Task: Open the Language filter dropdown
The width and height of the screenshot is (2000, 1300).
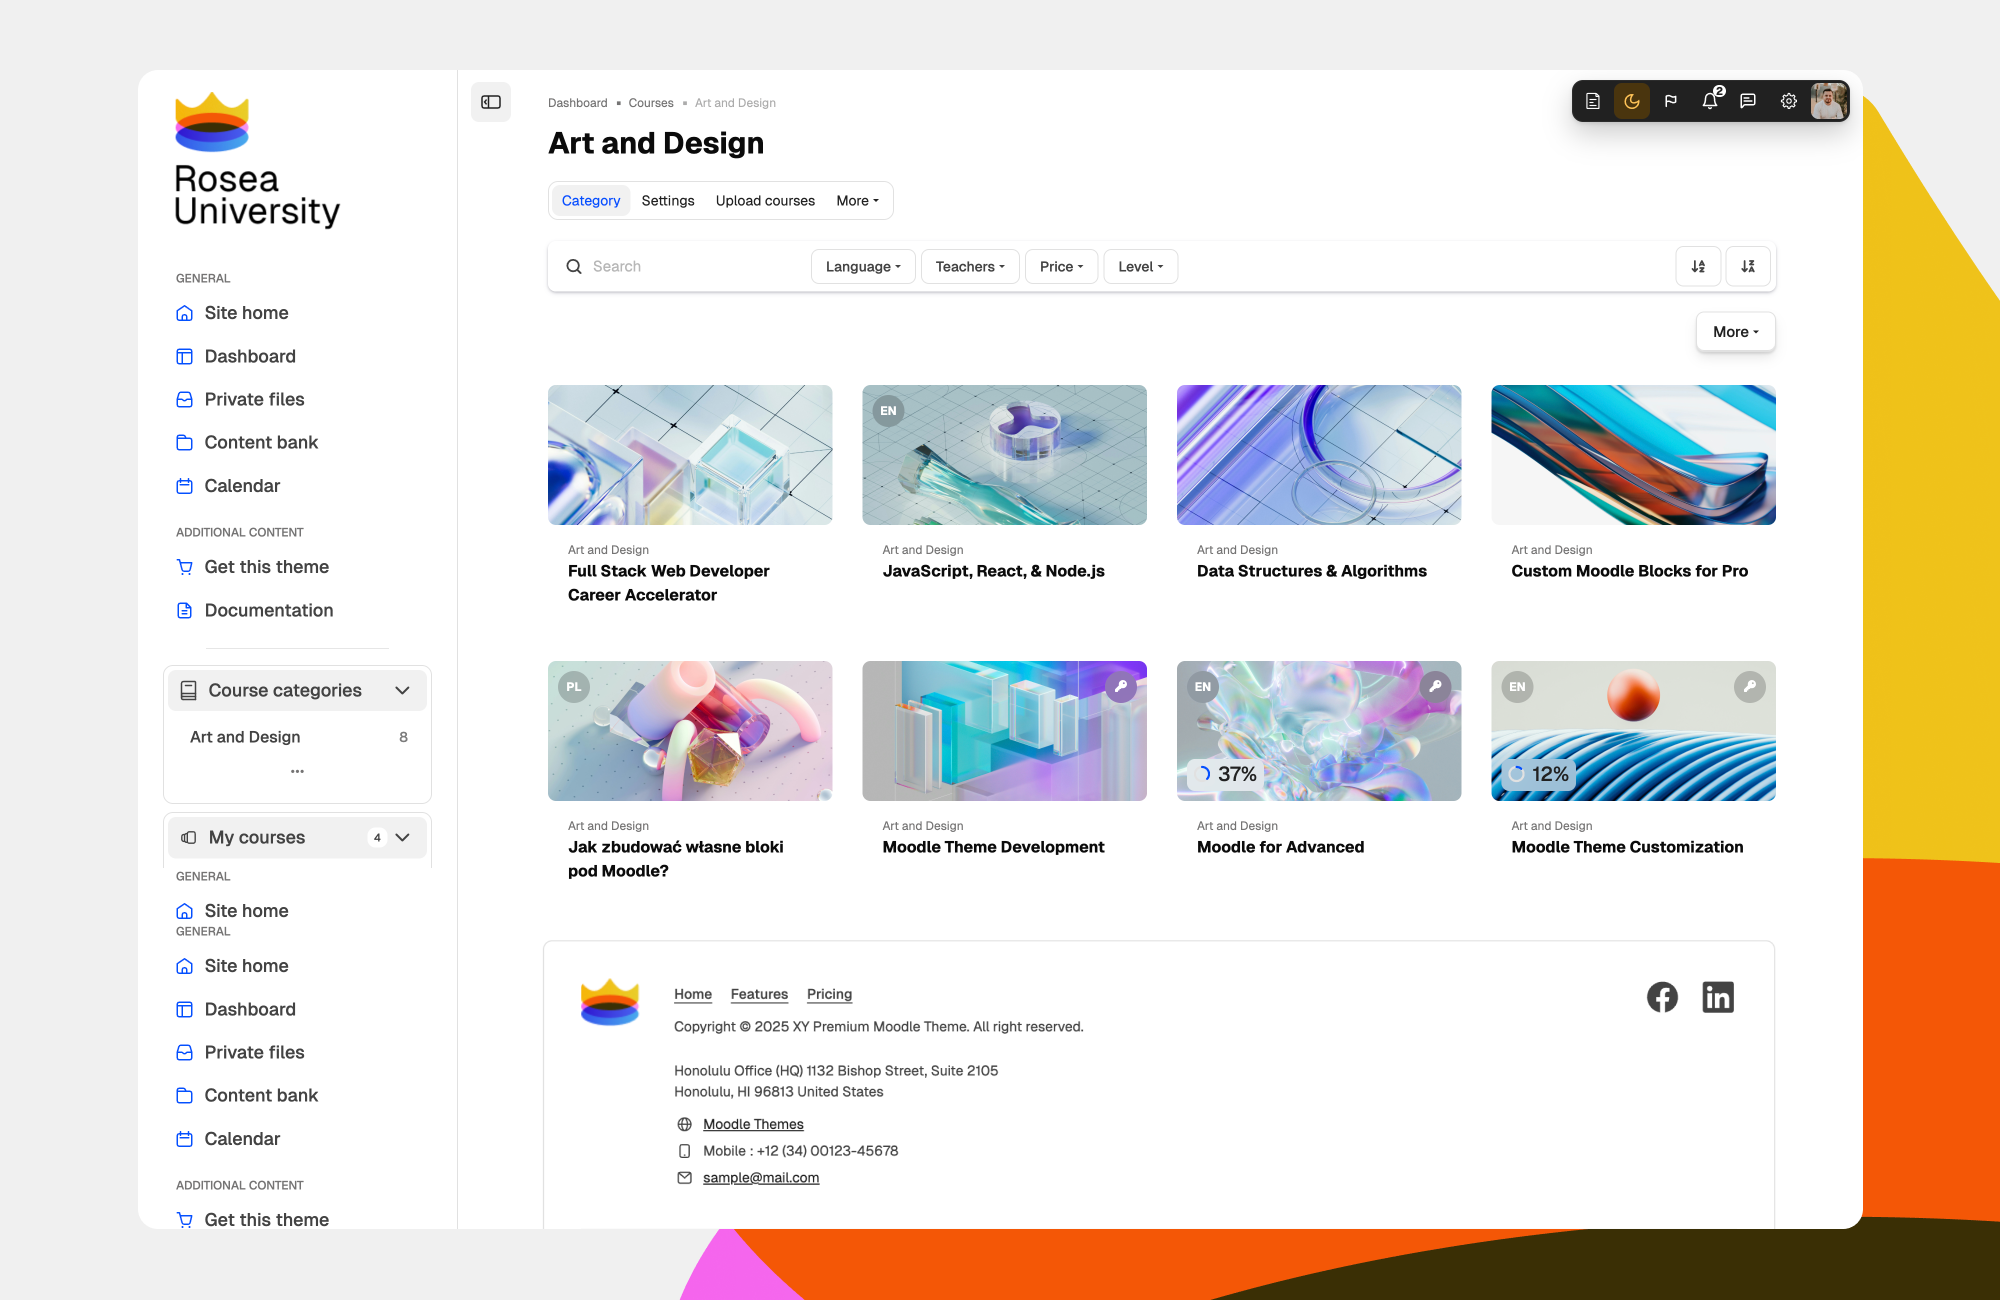Action: tap(862, 266)
